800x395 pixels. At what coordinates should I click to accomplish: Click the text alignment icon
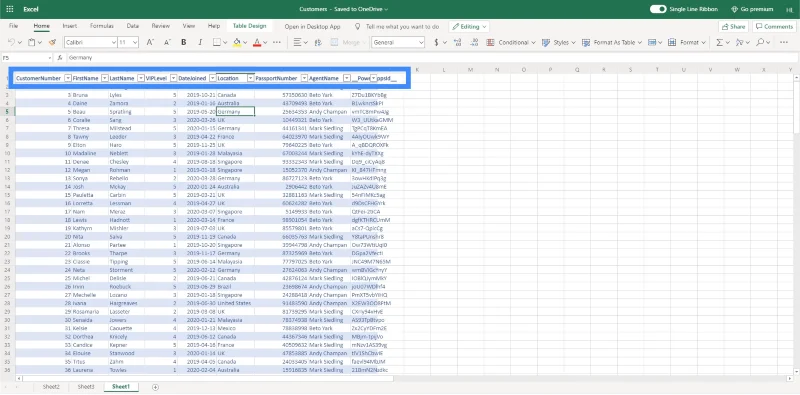coord(298,42)
